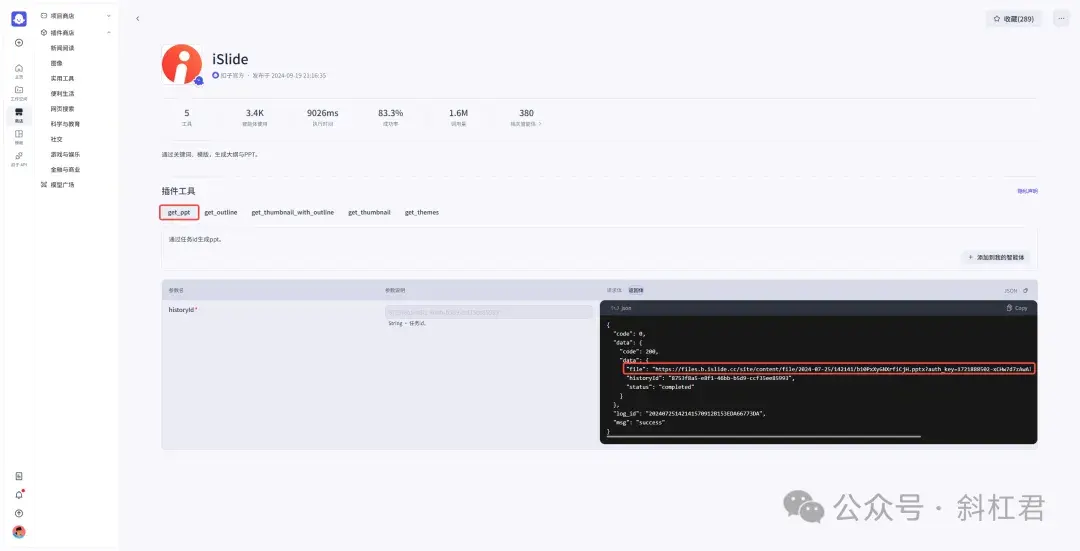Switch to the get_themes tool tab
The width and height of the screenshot is (1080, 551).
[422, 212]
